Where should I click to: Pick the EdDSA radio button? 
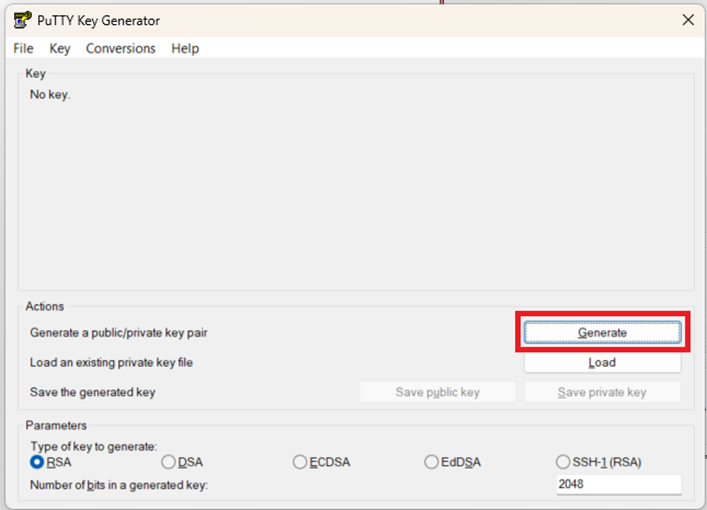click(x=432, y=462)
